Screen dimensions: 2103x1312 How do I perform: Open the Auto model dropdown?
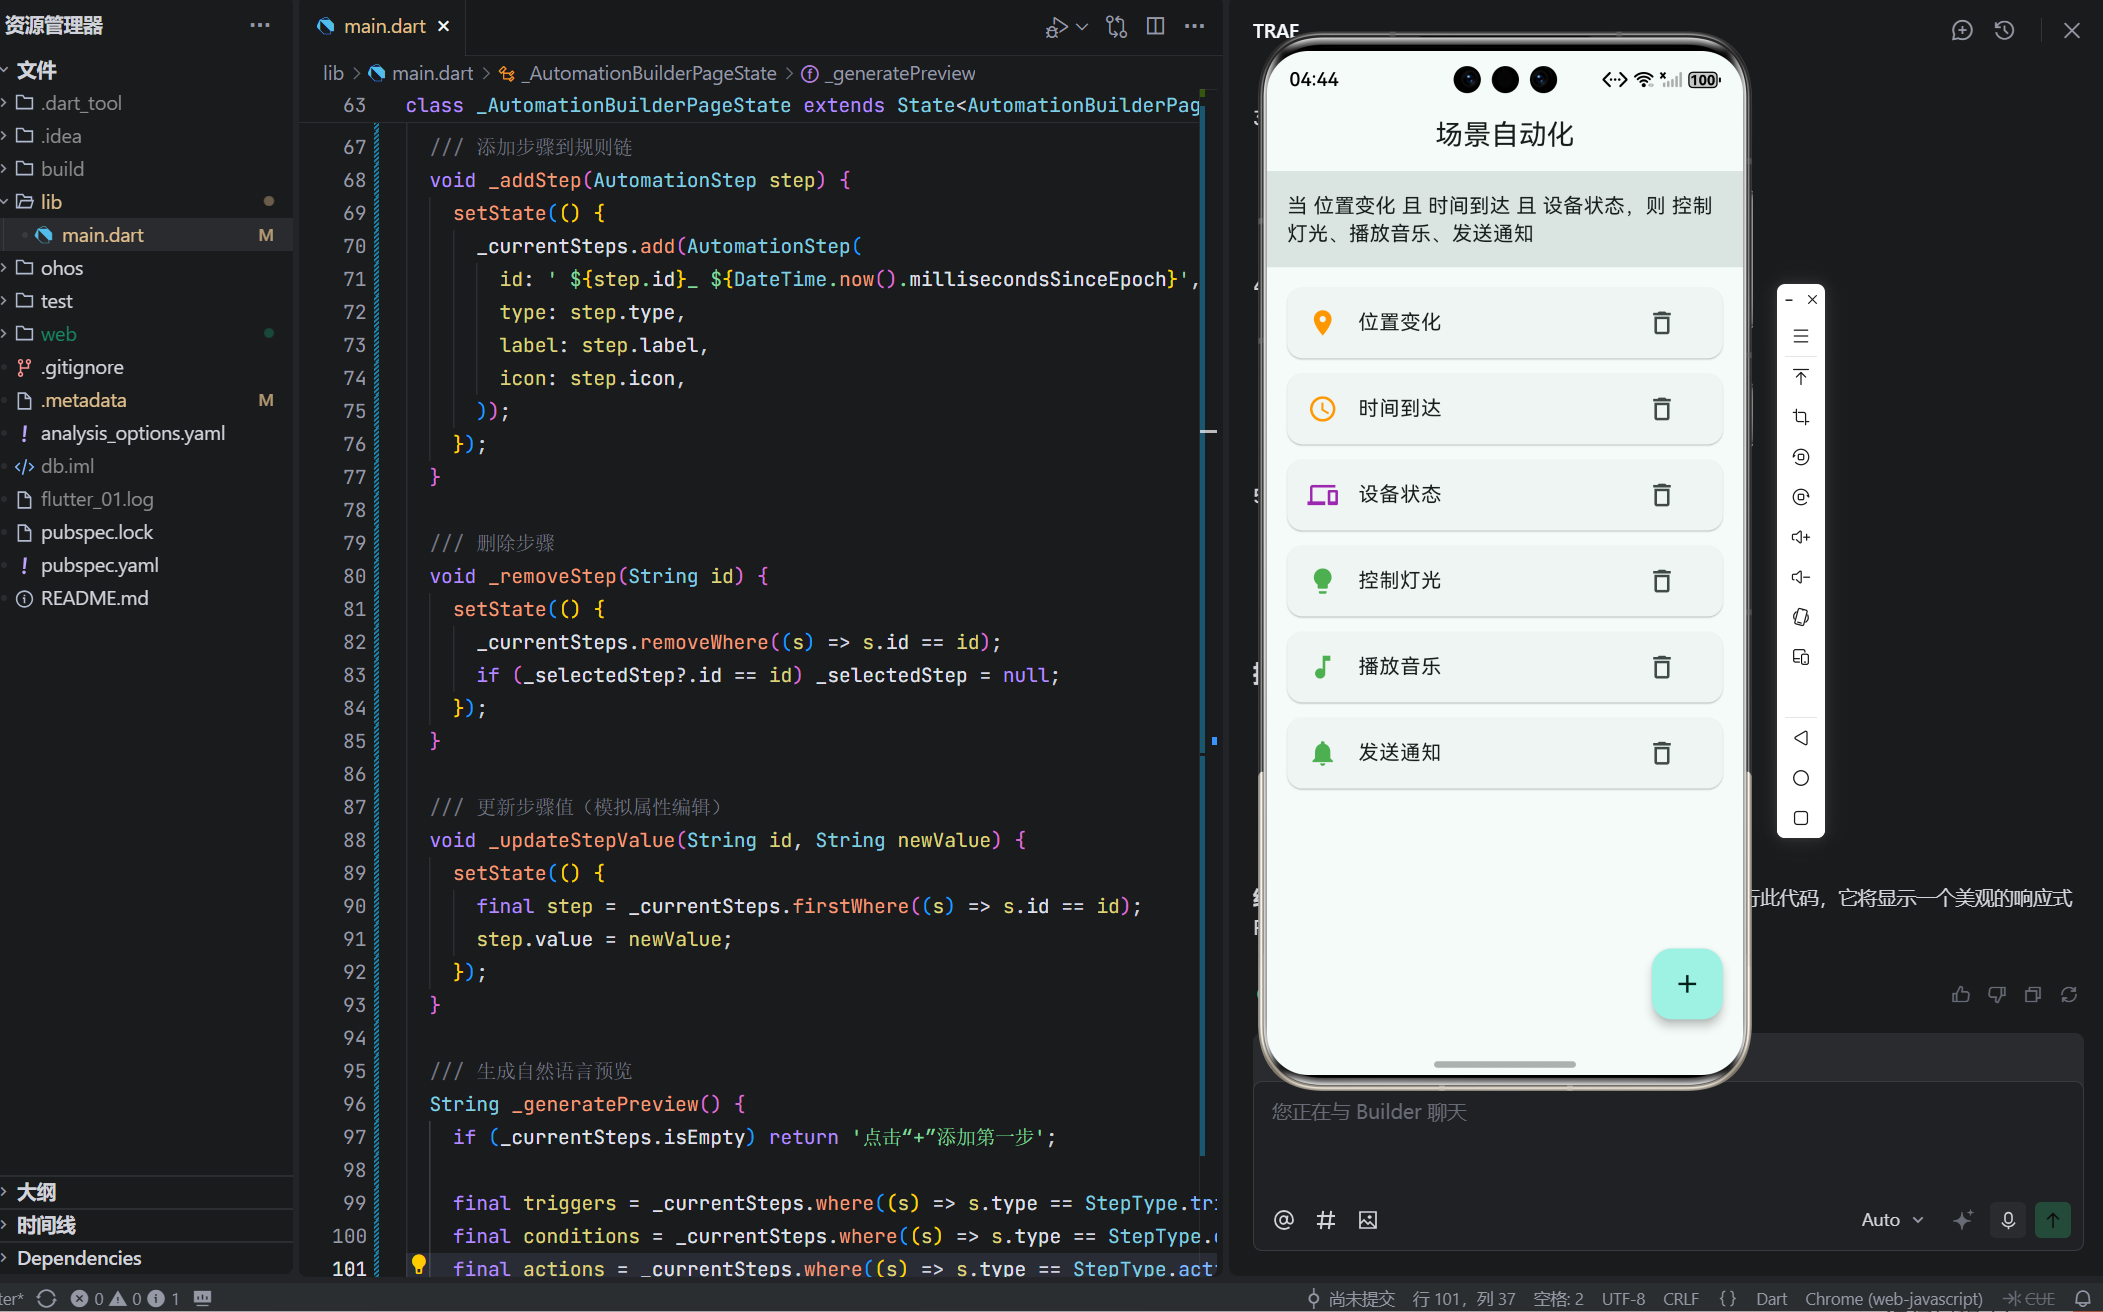[x=1891, y=1219]
